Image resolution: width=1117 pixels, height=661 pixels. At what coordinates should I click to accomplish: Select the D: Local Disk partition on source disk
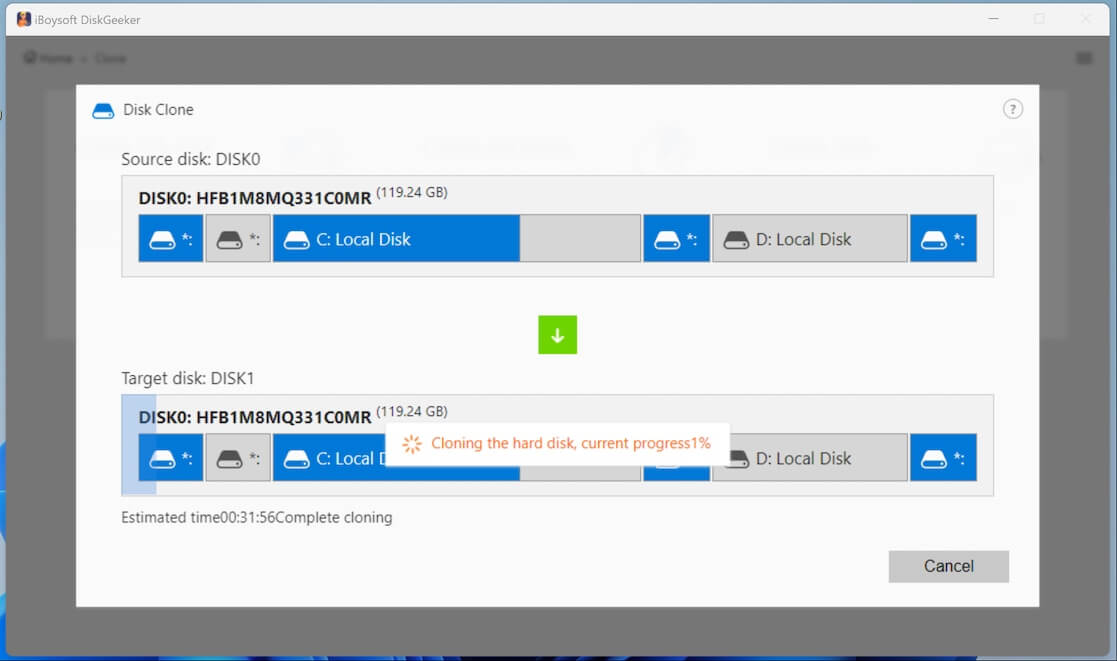(x=809, y=238)
